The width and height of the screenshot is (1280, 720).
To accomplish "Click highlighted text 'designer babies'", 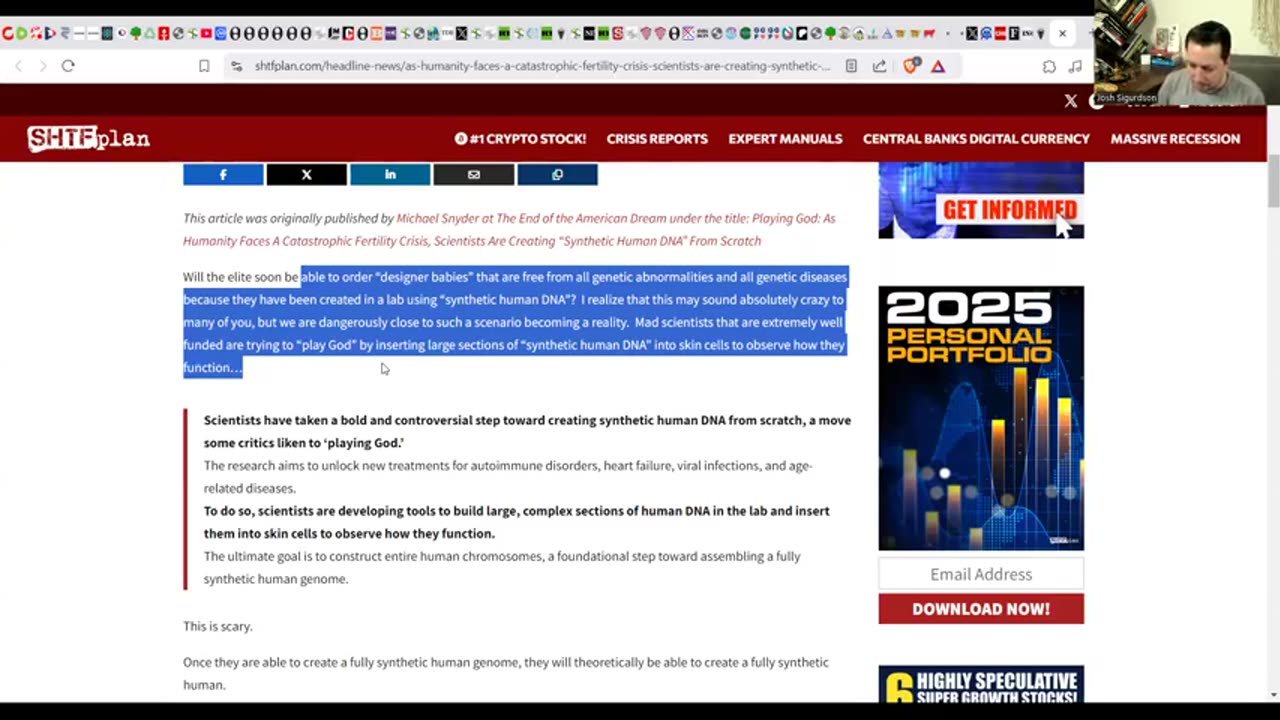I will 424,277.
